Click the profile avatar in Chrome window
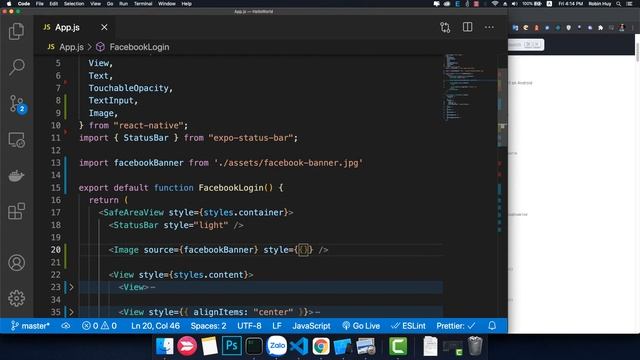 coord(622,27)
